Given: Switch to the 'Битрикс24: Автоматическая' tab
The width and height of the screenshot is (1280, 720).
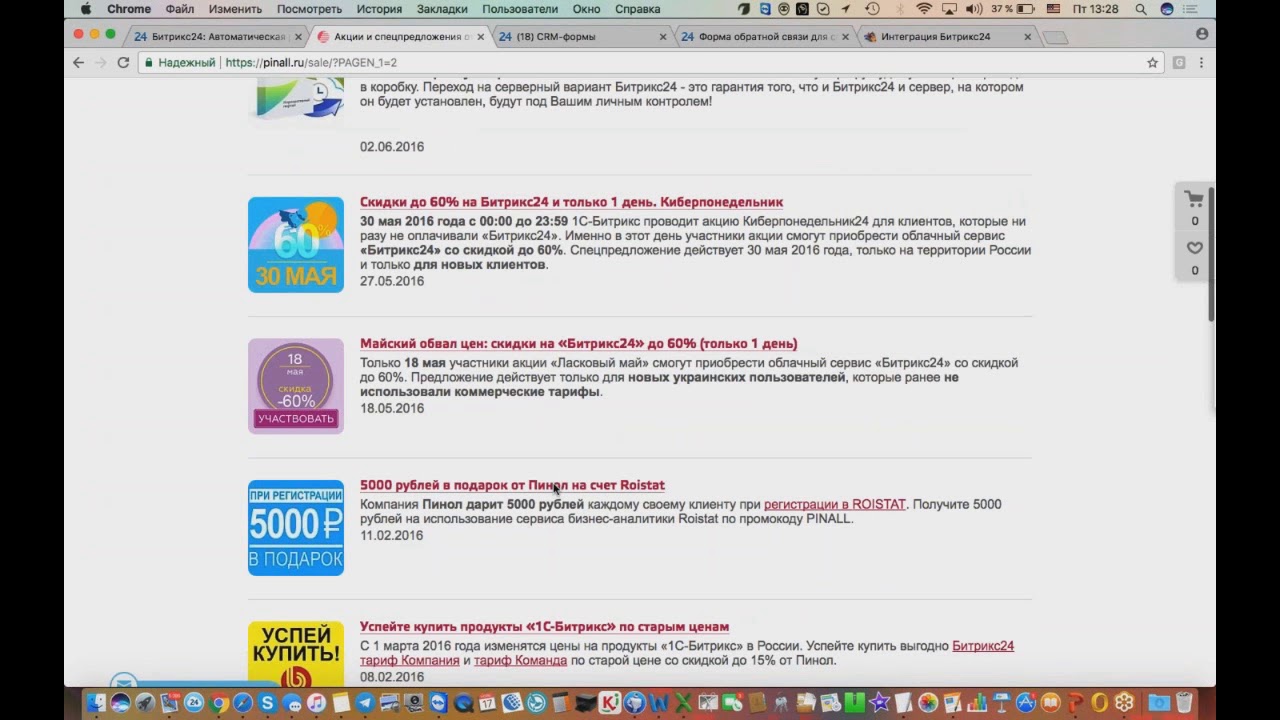Looking at the screenshot, I should pyautogui.click(x=217, y=37).
